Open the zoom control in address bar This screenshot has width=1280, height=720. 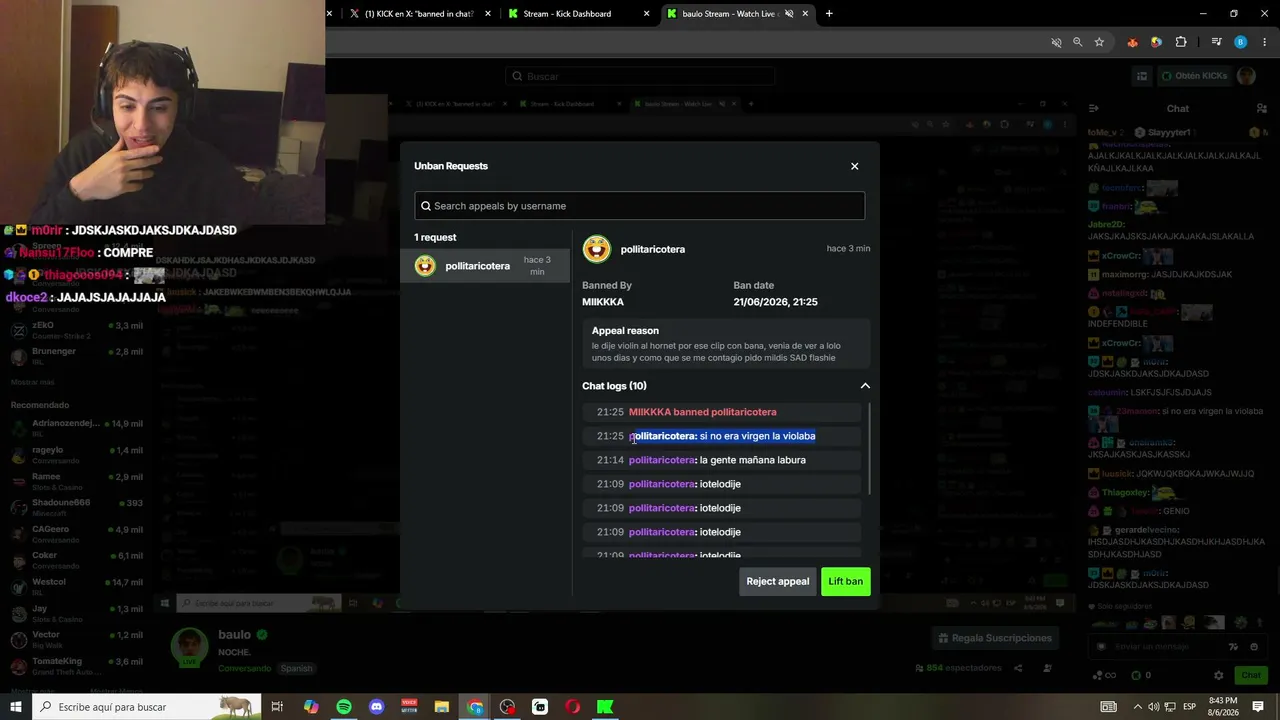(x=1078, y=42)
